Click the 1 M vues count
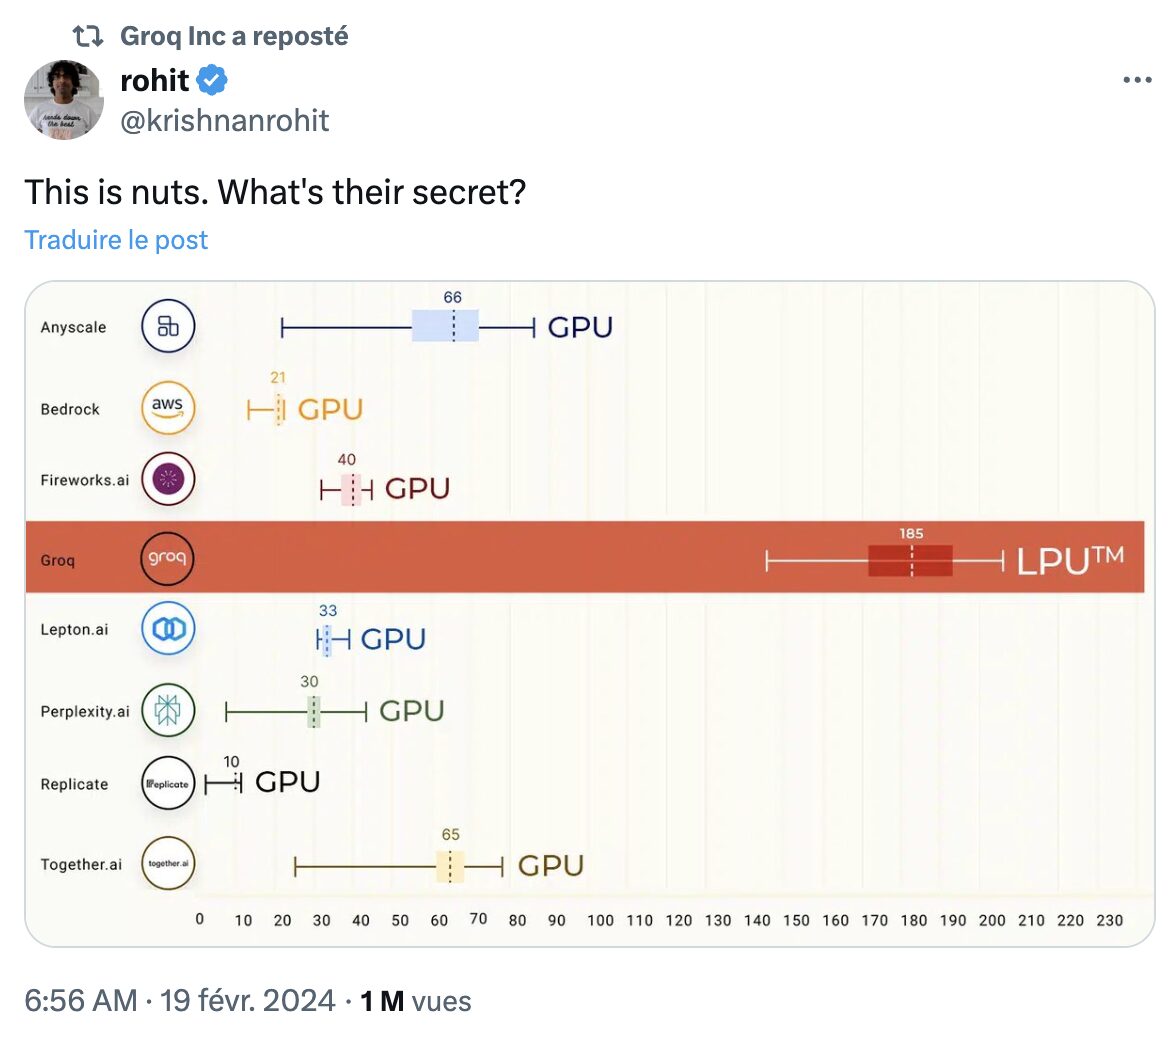 click(416, 1001)
